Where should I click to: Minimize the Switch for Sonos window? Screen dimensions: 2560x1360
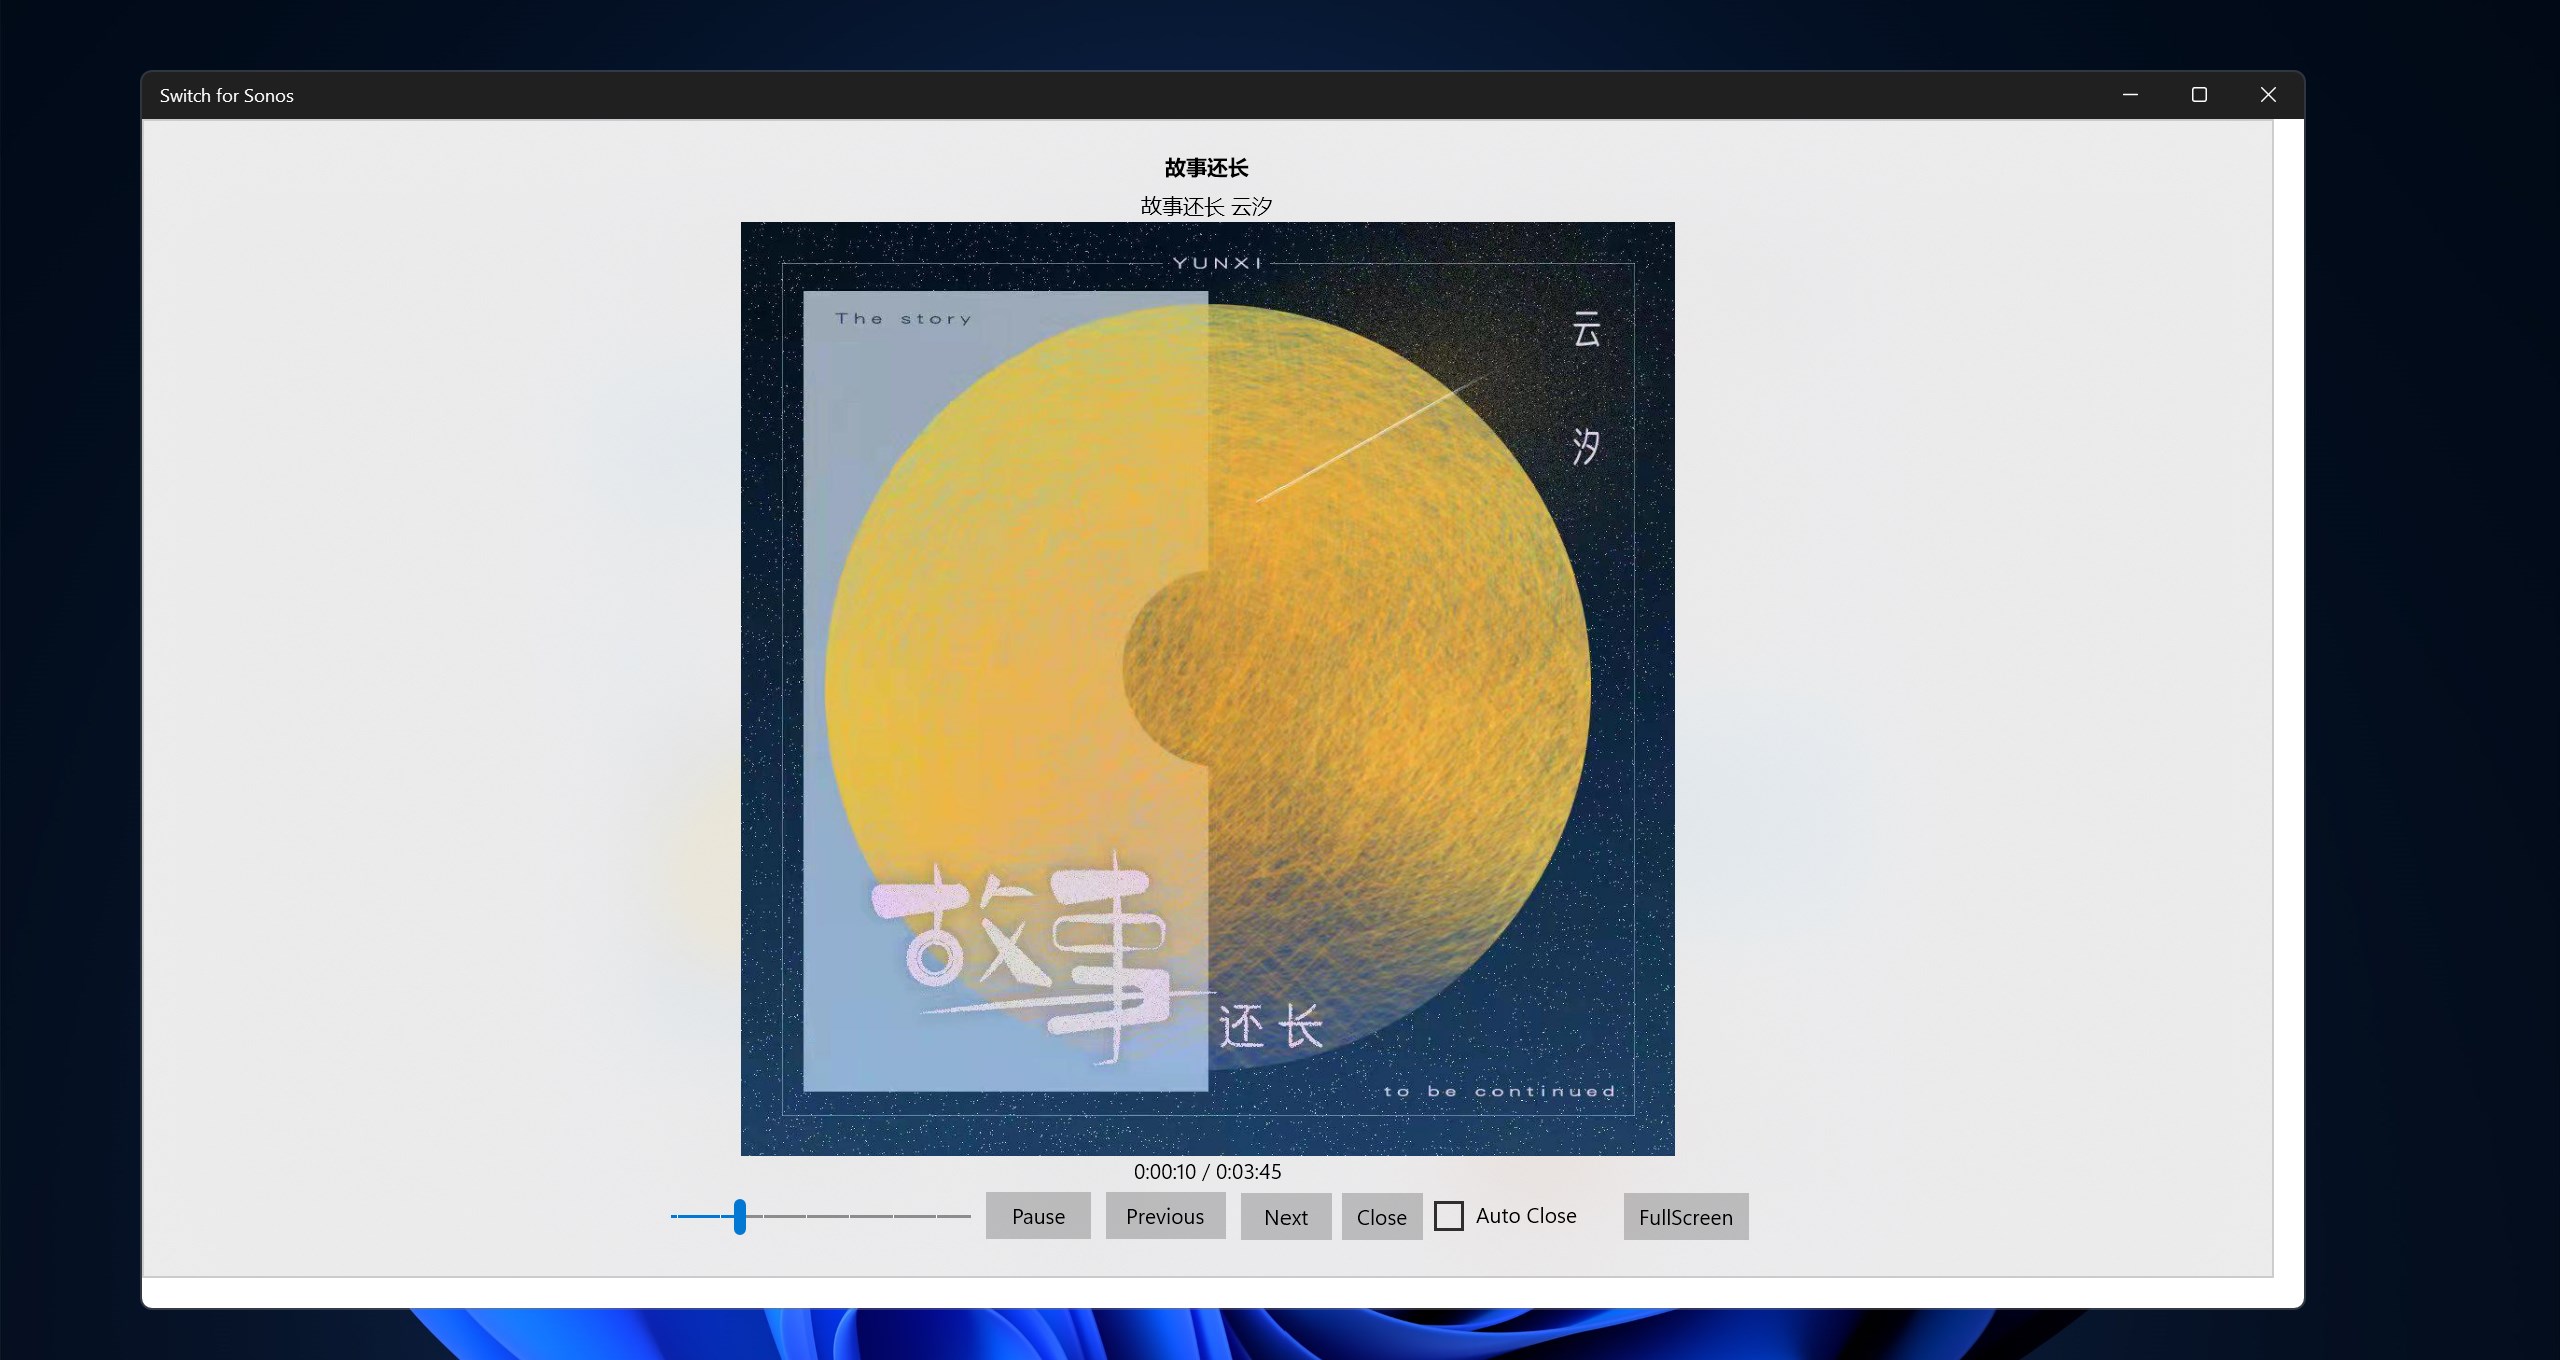[2130, 95]
